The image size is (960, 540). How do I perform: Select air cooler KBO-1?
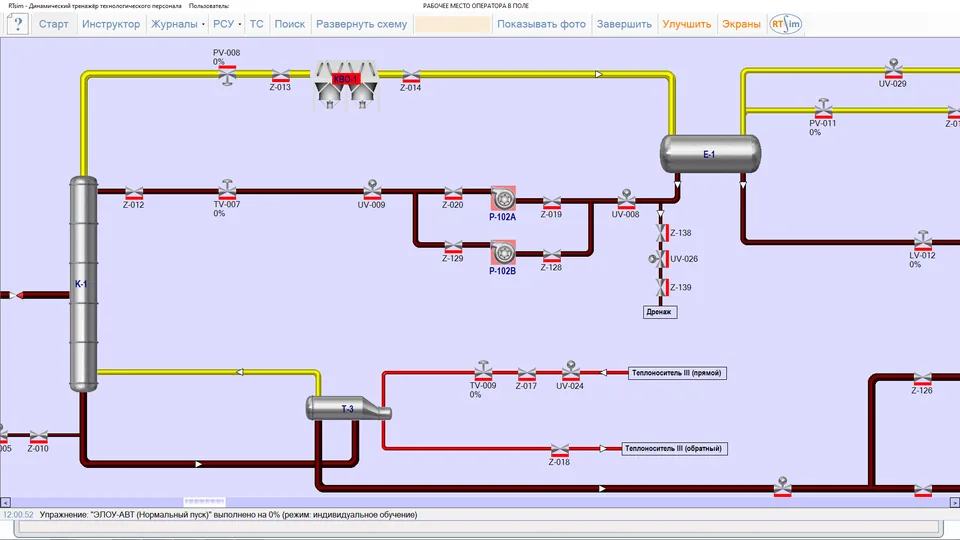[346, 86]
